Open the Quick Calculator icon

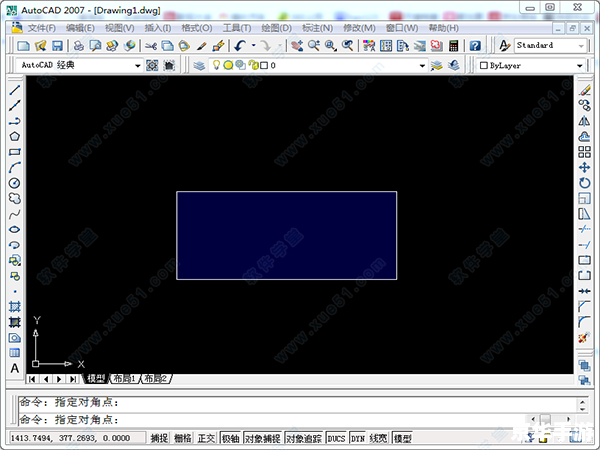453,46
